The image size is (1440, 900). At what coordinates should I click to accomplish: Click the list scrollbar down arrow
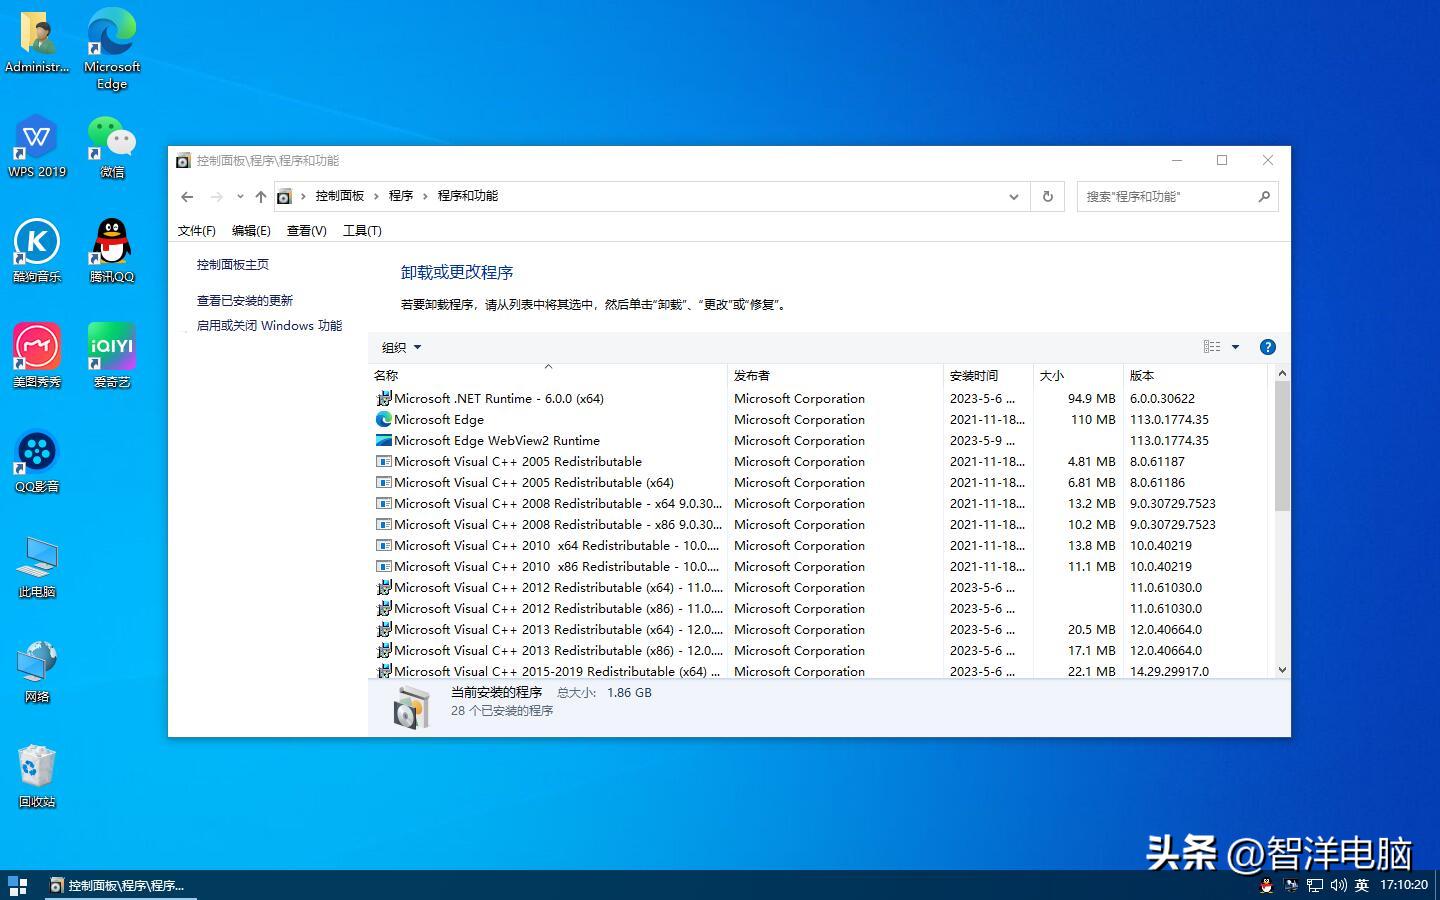[x=1282, y=670]
